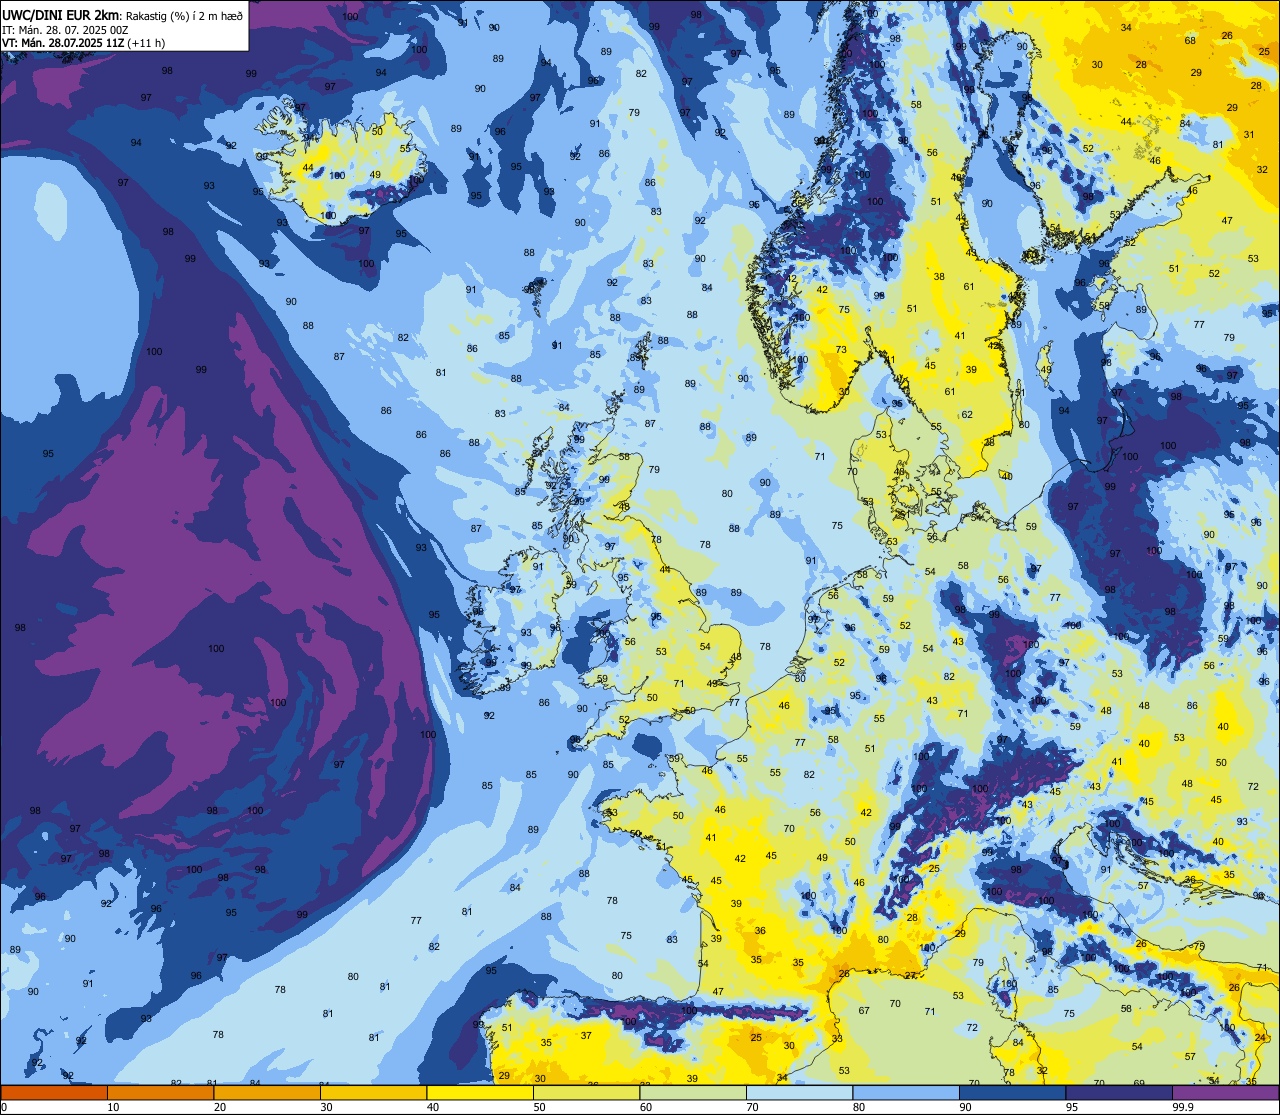Pick the 20–30 legend color swatch

click(267, 1092)
